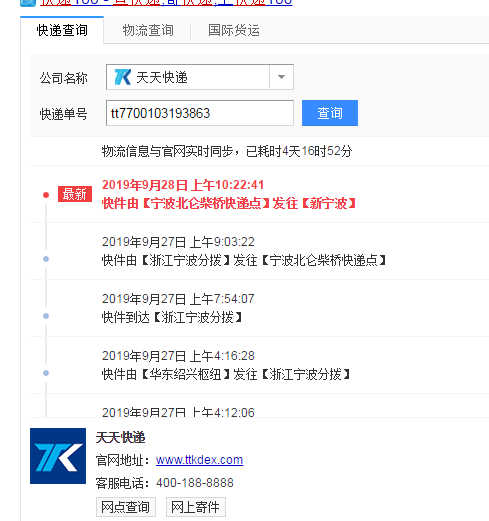Click timeline dot for 7:54:07 entry
The height and width of the screenshot is (521, 489).
pyautogui.click(x=46, y=316)
